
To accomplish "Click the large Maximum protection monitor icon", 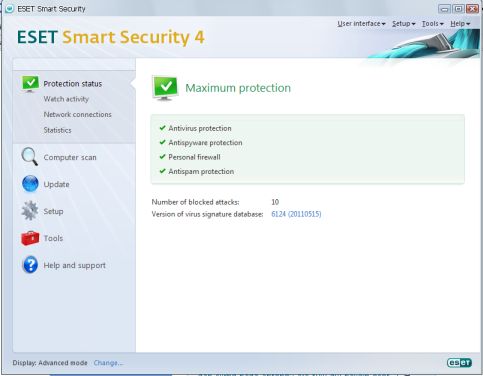I will pos(165,88).
